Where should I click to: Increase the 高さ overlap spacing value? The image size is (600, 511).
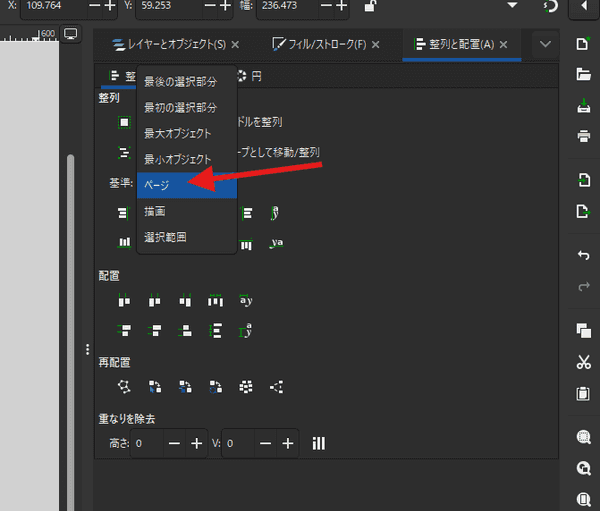point(197,443)
